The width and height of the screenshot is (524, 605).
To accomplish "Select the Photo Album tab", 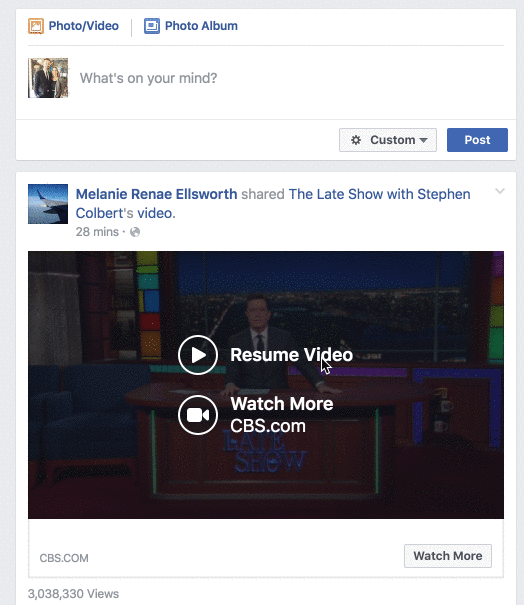I will (191, 26).
